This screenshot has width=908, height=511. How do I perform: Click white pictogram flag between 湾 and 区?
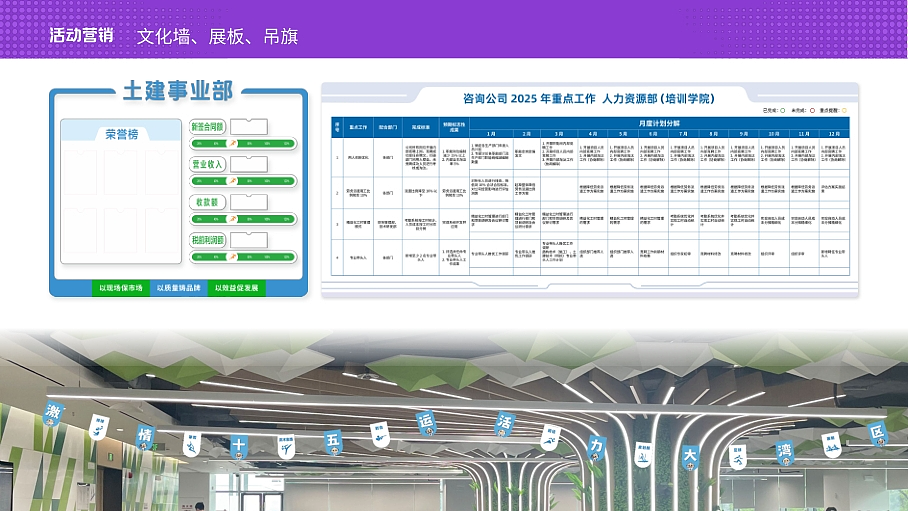point(831,446)
